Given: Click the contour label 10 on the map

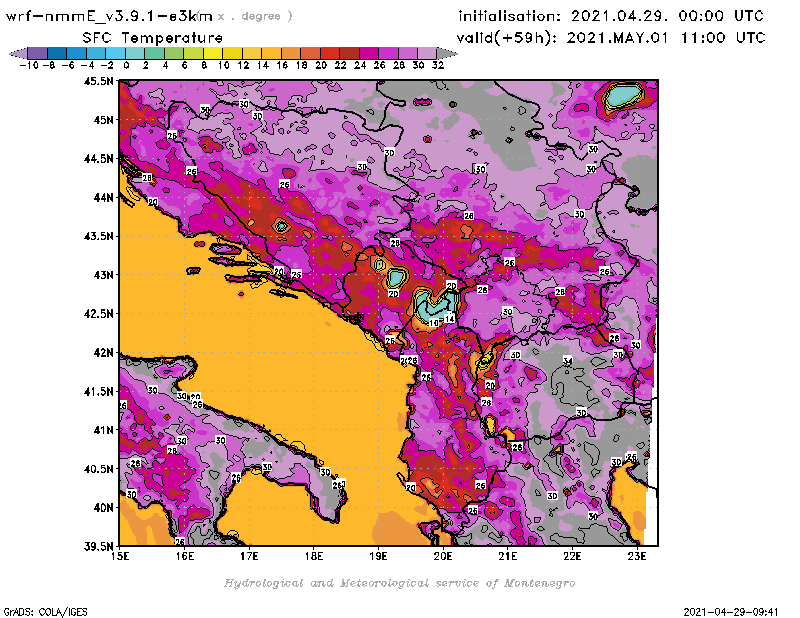Looking at the screenshot, I should coord(434,323).
